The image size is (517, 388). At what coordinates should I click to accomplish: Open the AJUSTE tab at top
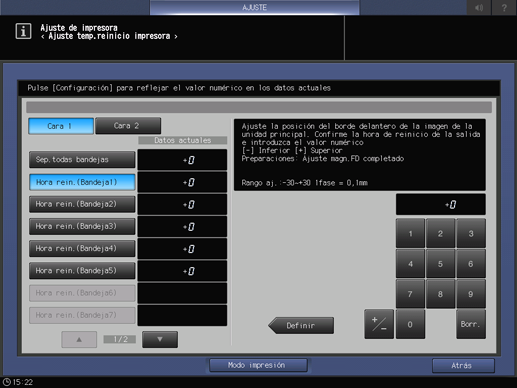pos(254,7)
